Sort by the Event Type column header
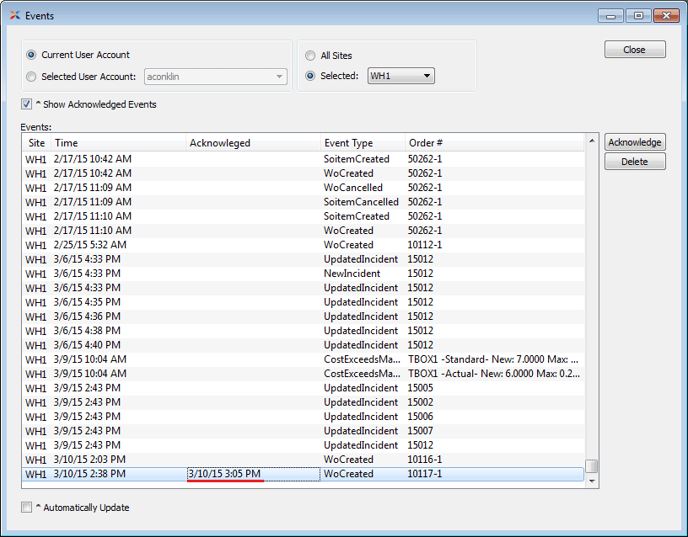 pyautogui.click(x=362, y=143)
